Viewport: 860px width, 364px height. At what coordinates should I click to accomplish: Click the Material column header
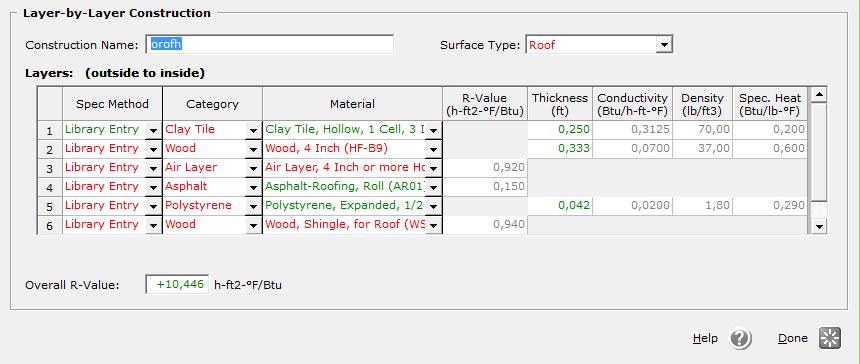click(x=353, y=104)
